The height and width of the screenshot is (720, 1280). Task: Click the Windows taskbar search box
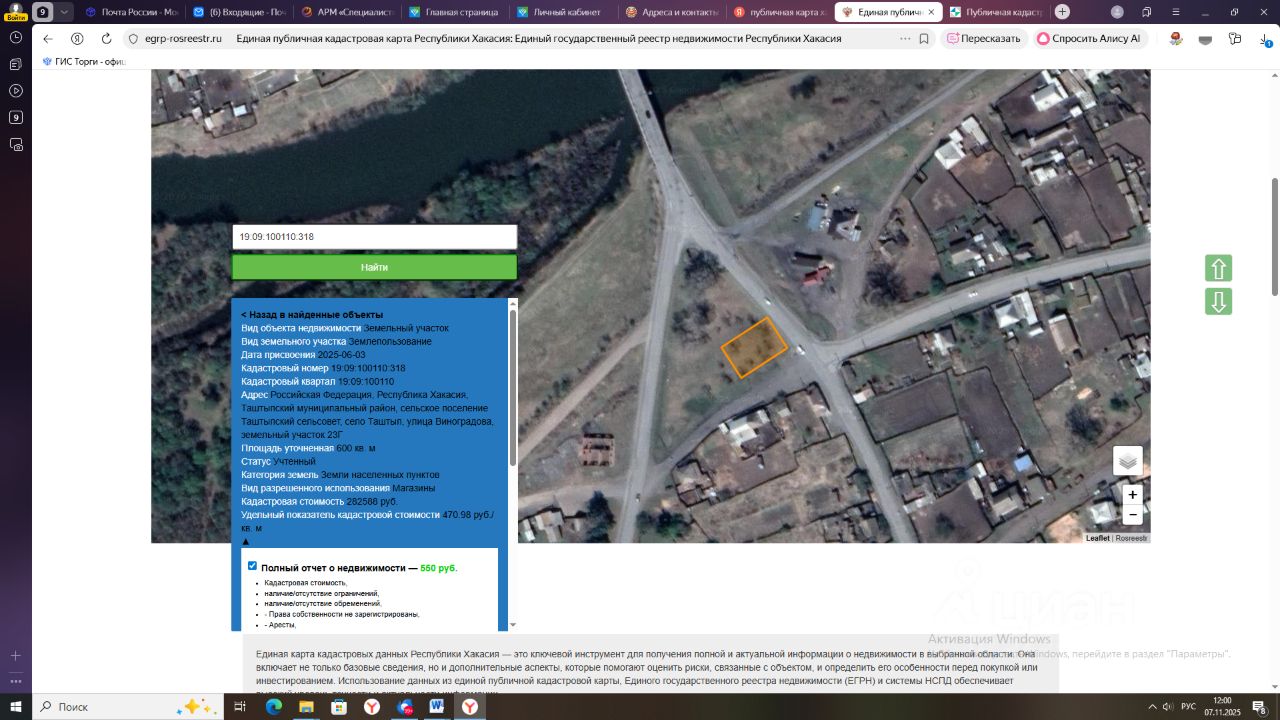point(124,707)
